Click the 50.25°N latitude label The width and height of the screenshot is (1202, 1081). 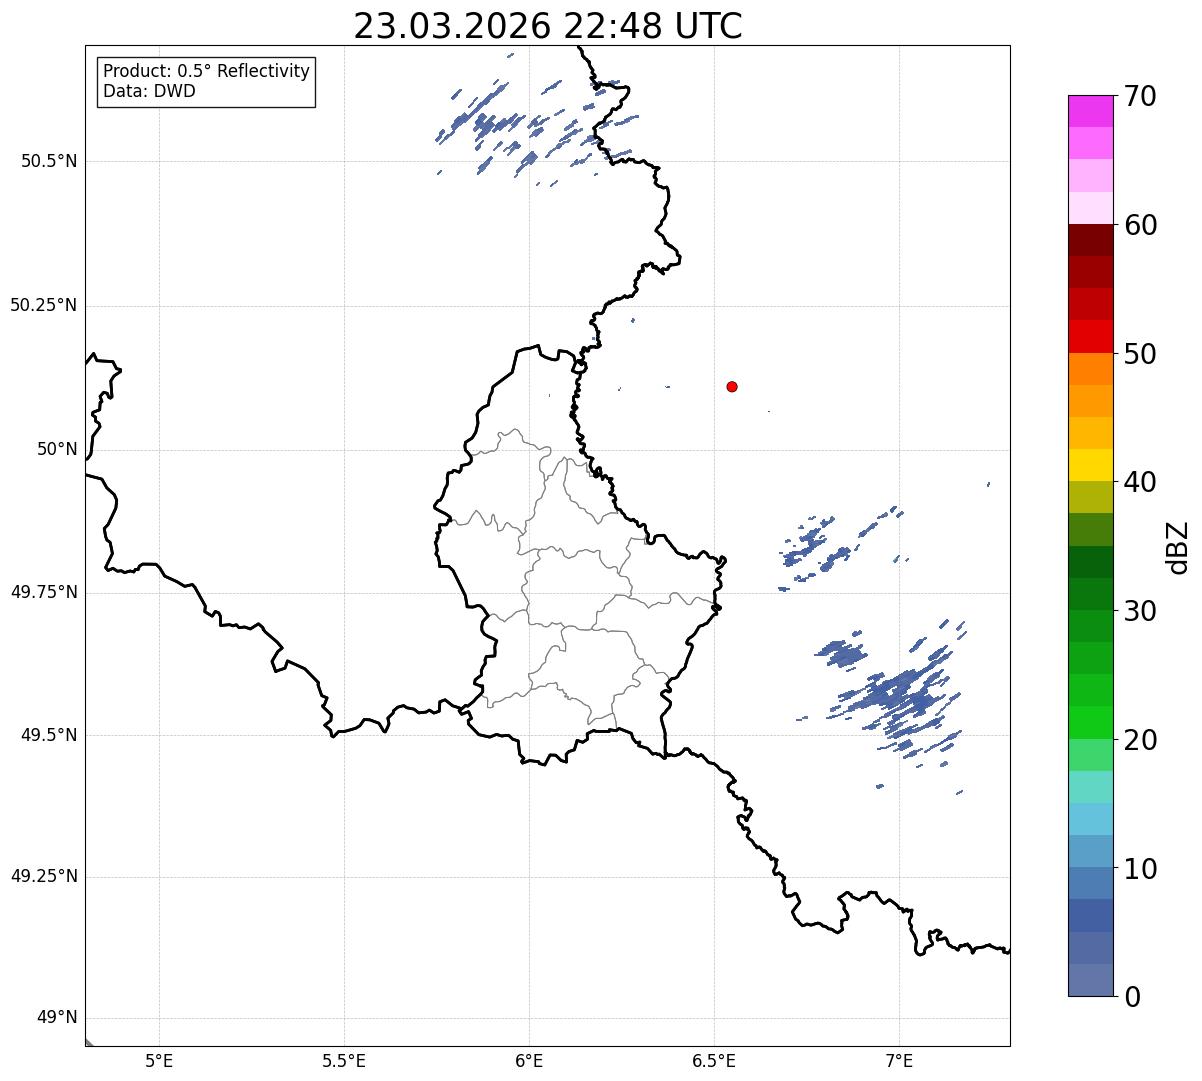click(x=44, y=305)
